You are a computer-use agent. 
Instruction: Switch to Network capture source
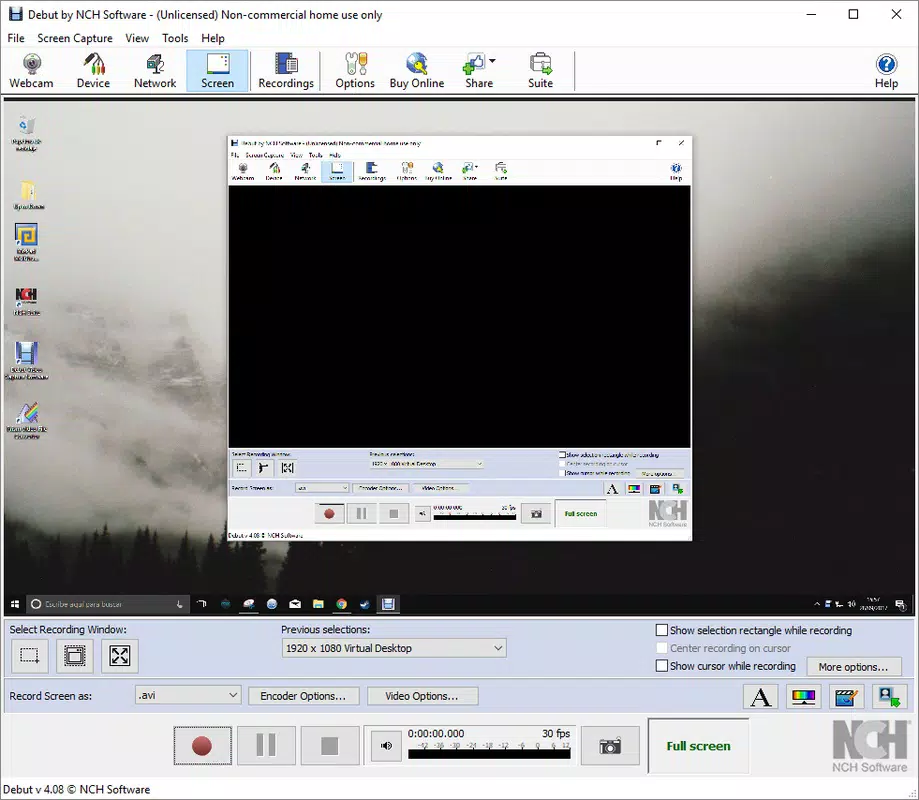[x=155, y=71]
